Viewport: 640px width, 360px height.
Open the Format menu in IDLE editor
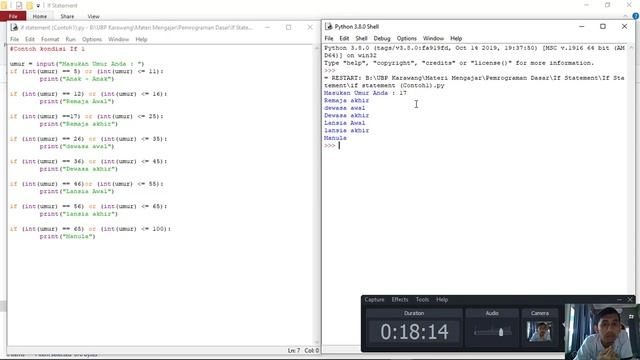tap(50, 39)
